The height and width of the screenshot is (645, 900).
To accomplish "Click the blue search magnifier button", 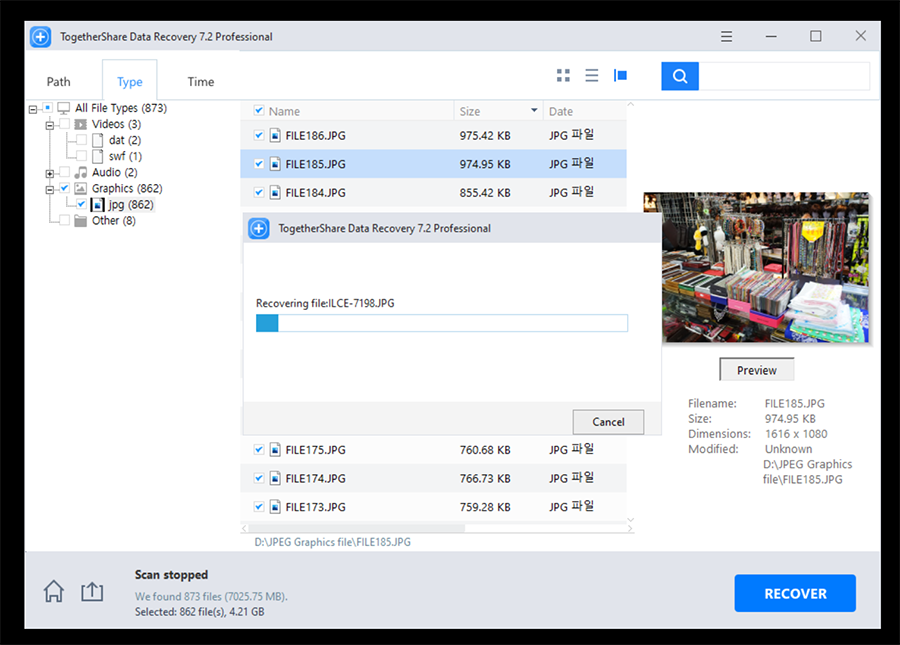I will pyautogui.click(x=680, y=76).
